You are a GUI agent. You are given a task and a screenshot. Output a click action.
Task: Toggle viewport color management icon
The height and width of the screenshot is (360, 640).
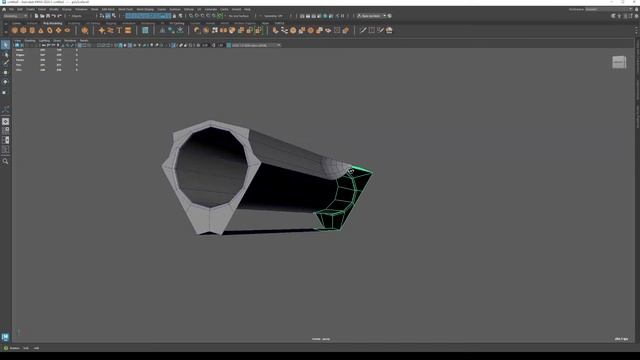click(229, 45)
